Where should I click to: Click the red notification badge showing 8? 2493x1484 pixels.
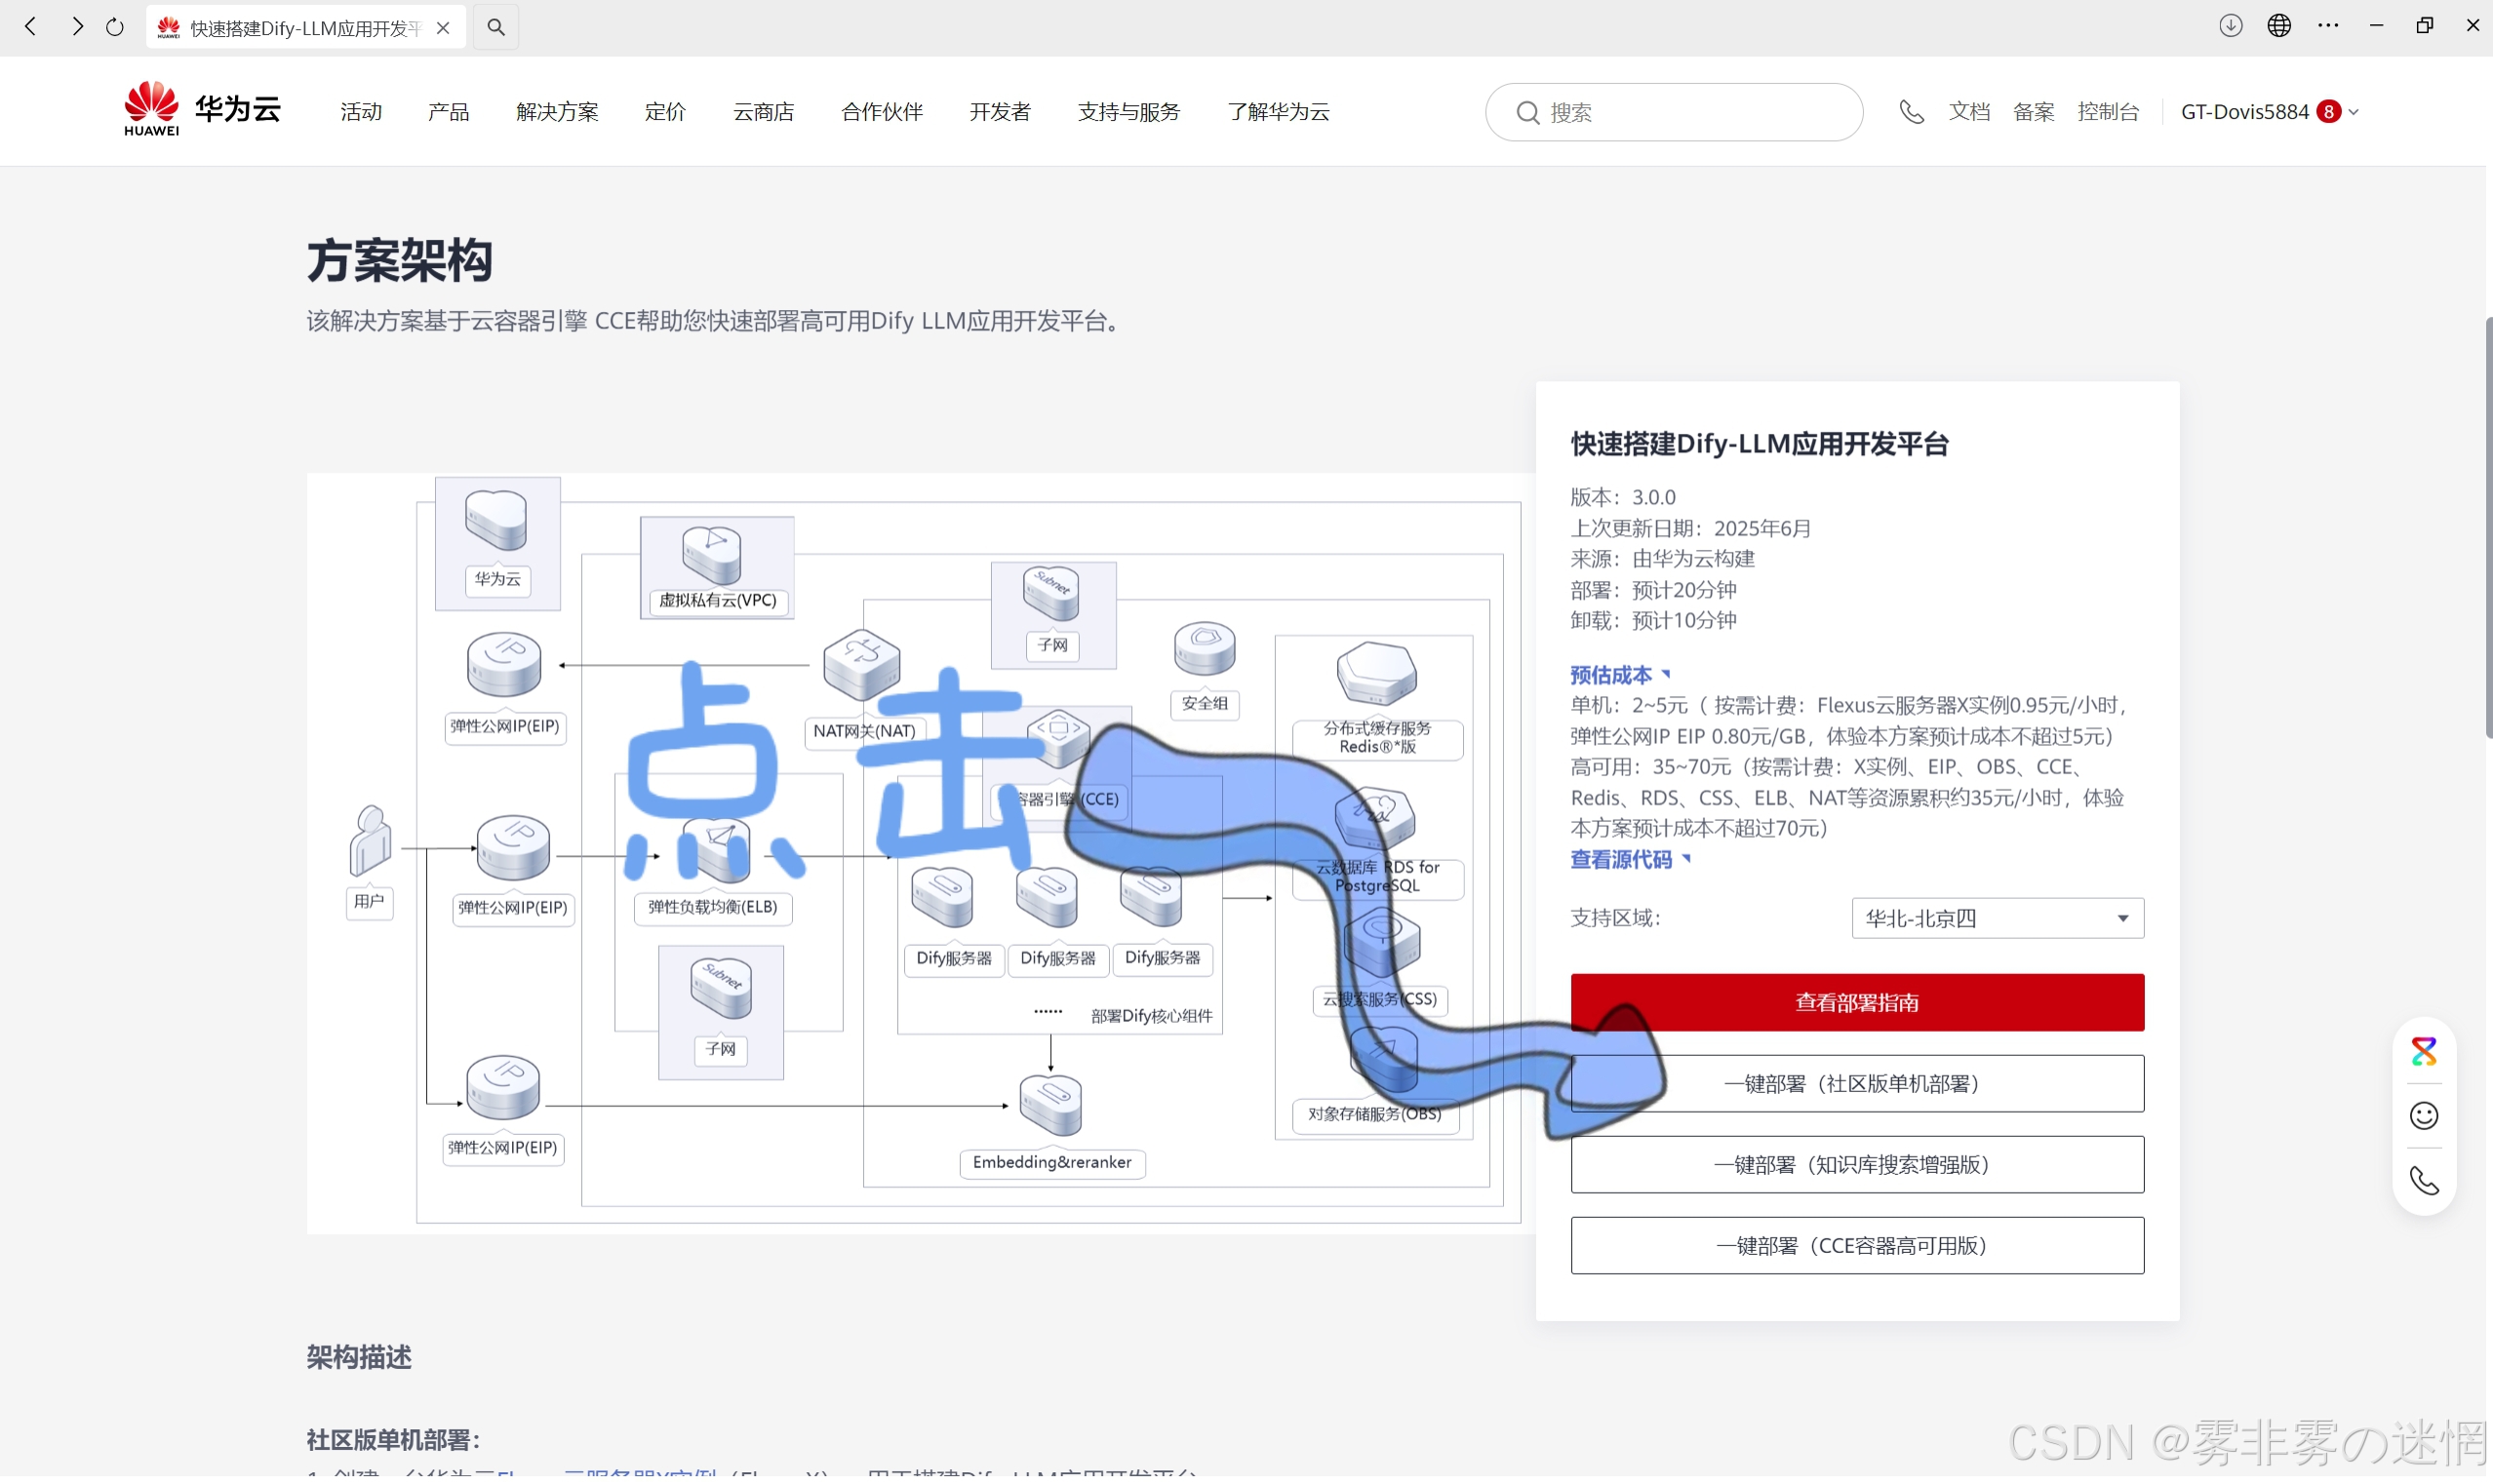pyautogui.click(x=2328, y=112)
